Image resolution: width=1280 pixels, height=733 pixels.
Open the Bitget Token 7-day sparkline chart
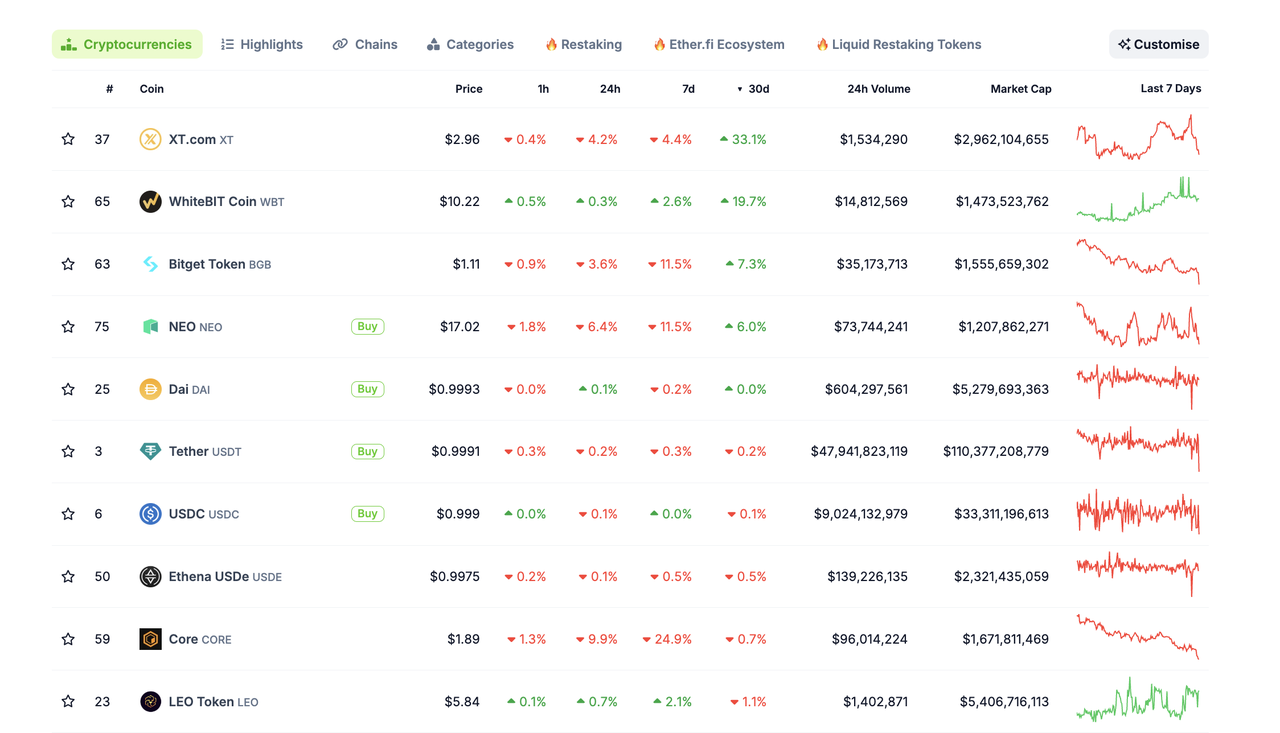pyautogui.click(x=1138, y=264)
